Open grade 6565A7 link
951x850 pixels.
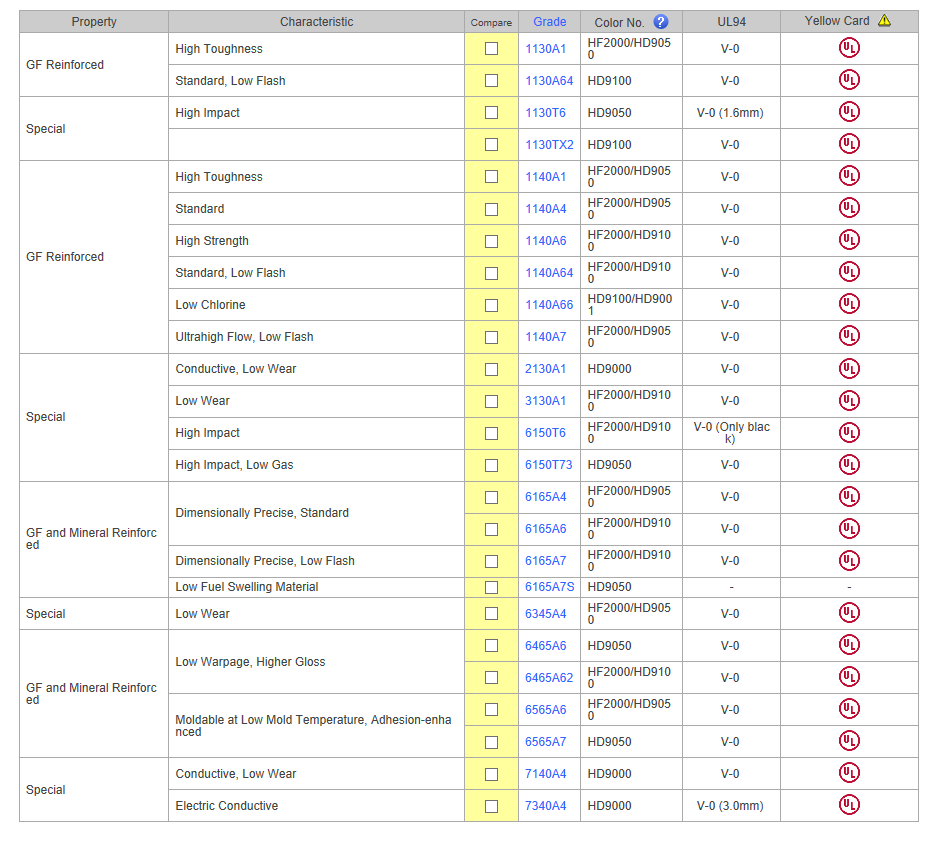pyautogui.click(x=546, y=742)
